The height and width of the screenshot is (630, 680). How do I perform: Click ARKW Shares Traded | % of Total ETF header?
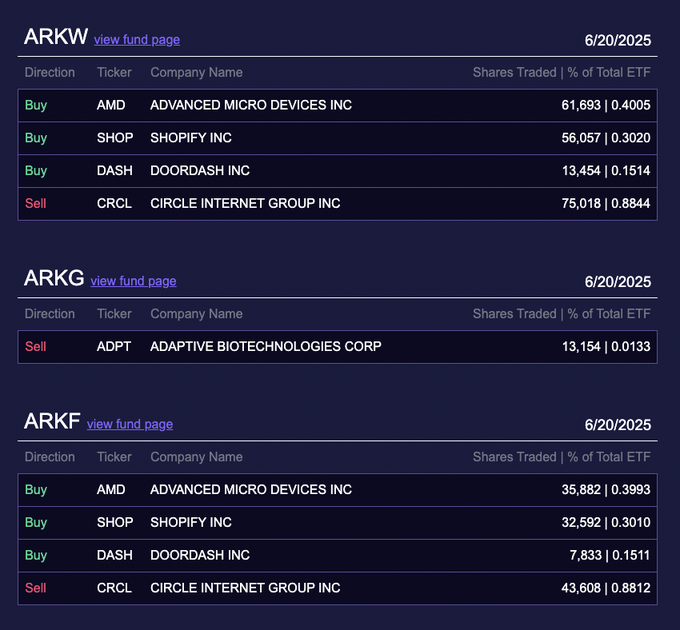pyautogui.click(x=562, y=72)
